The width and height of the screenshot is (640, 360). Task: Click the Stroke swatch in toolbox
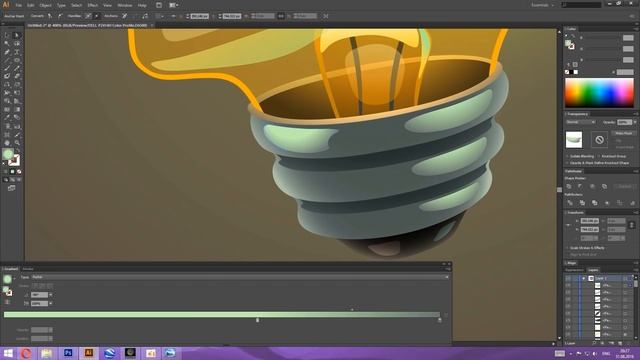click(x=14, y=160)
